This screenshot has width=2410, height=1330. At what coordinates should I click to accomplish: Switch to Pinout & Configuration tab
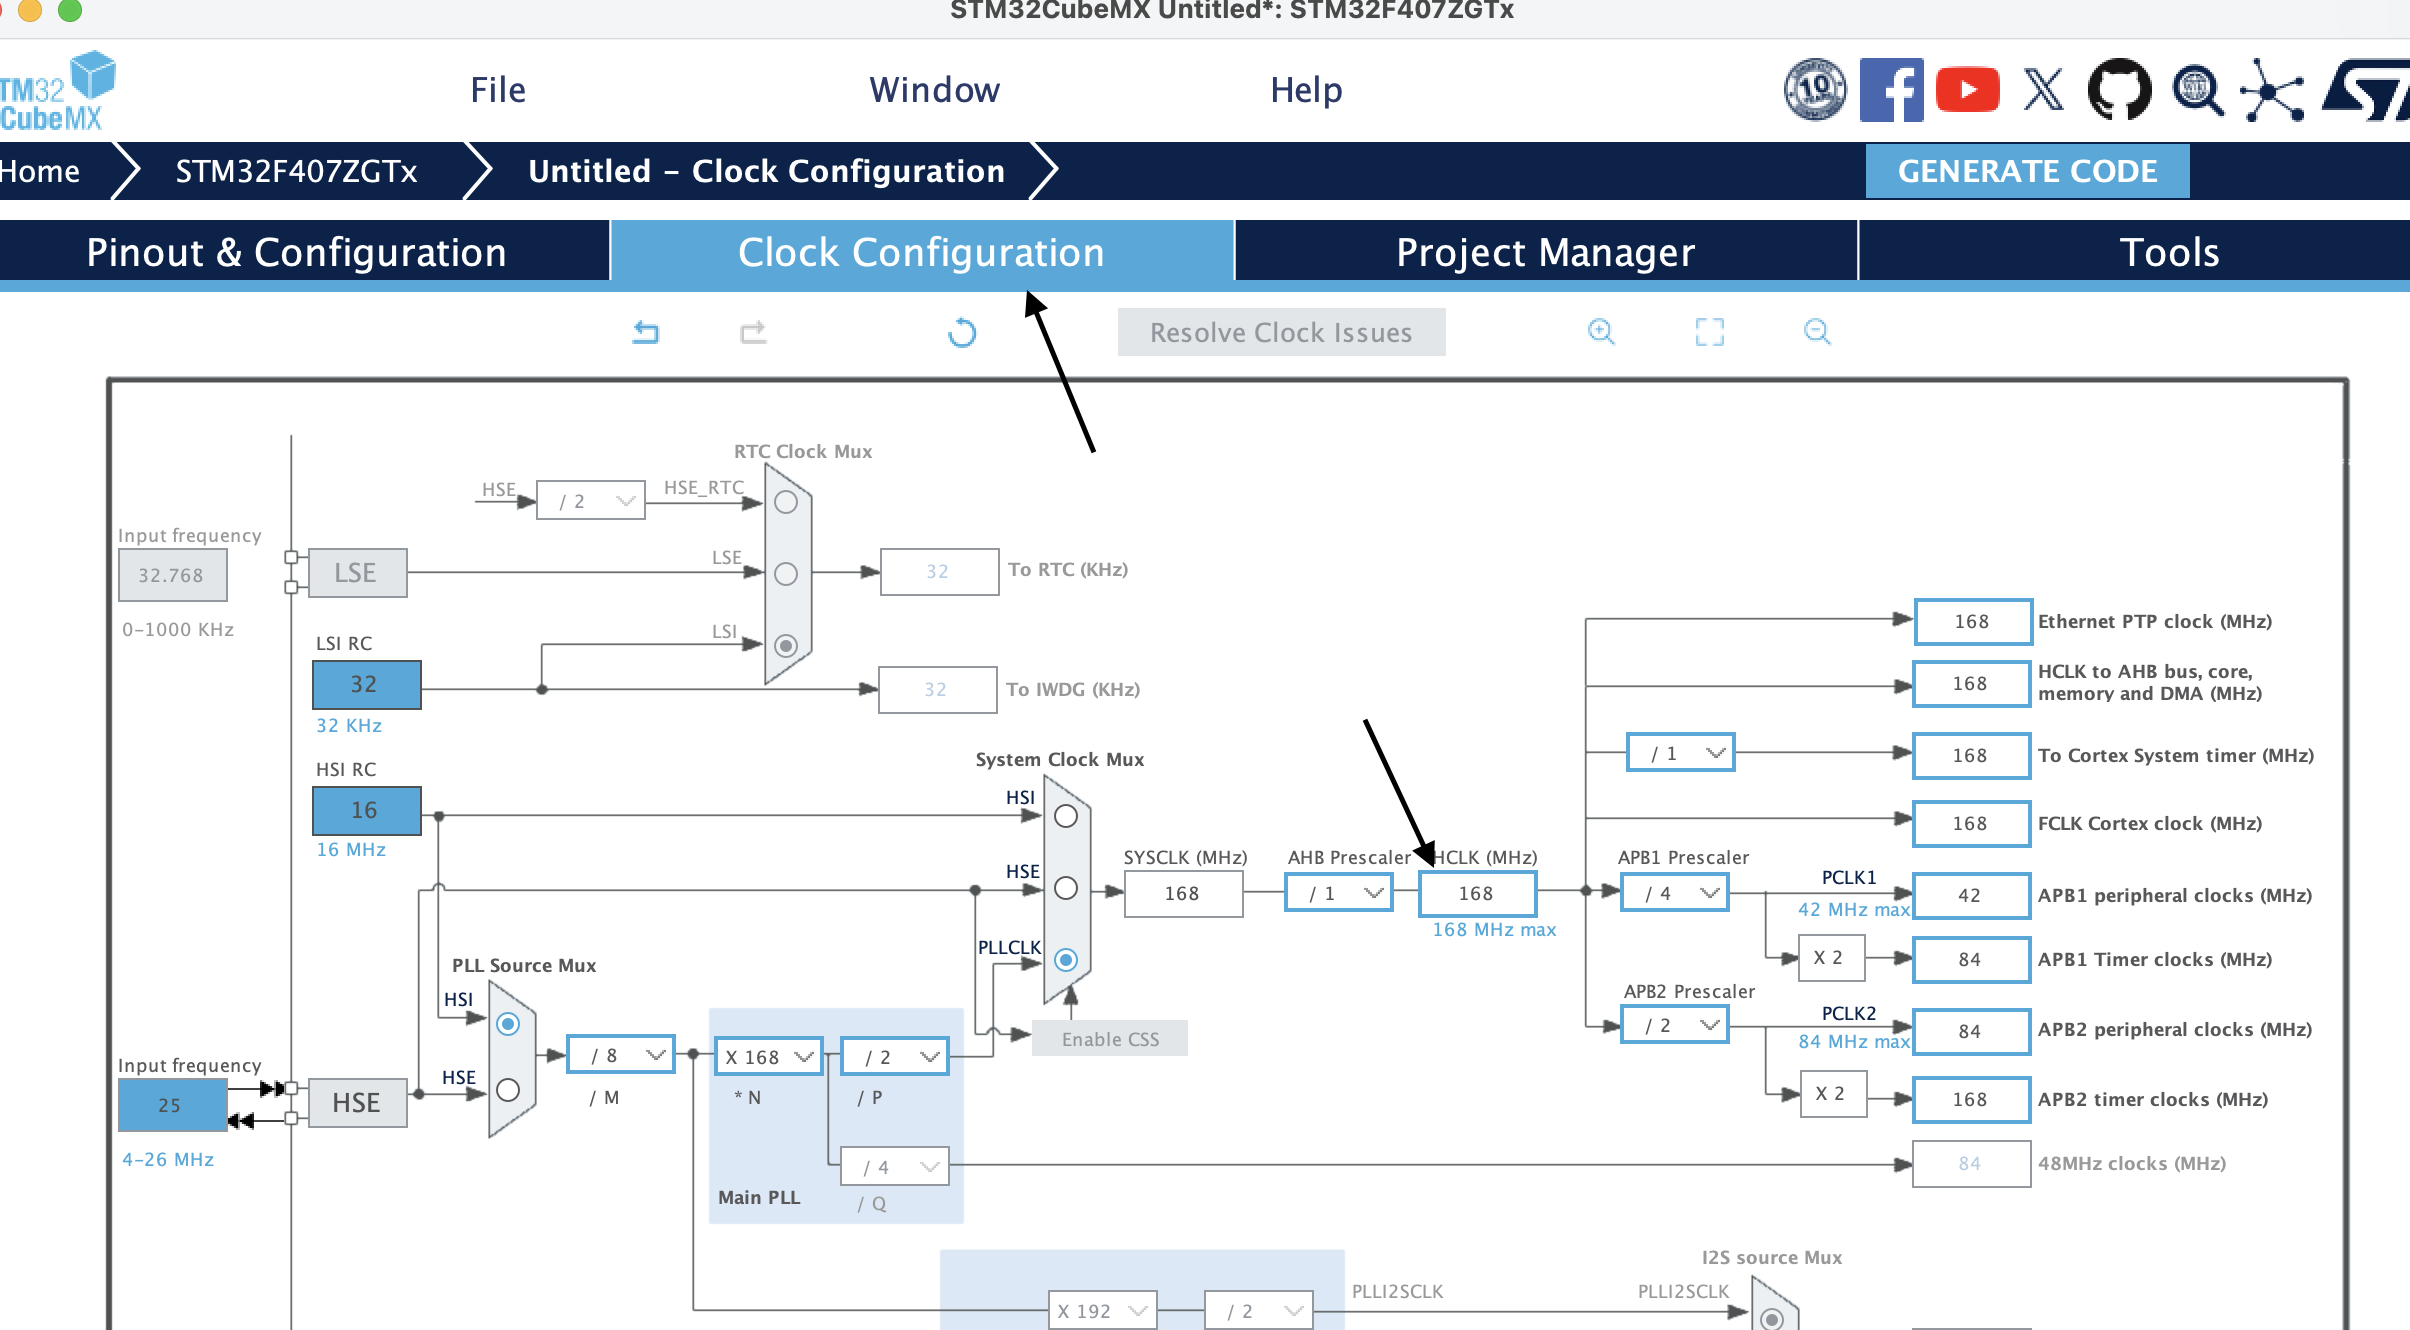tap(297, 252)
